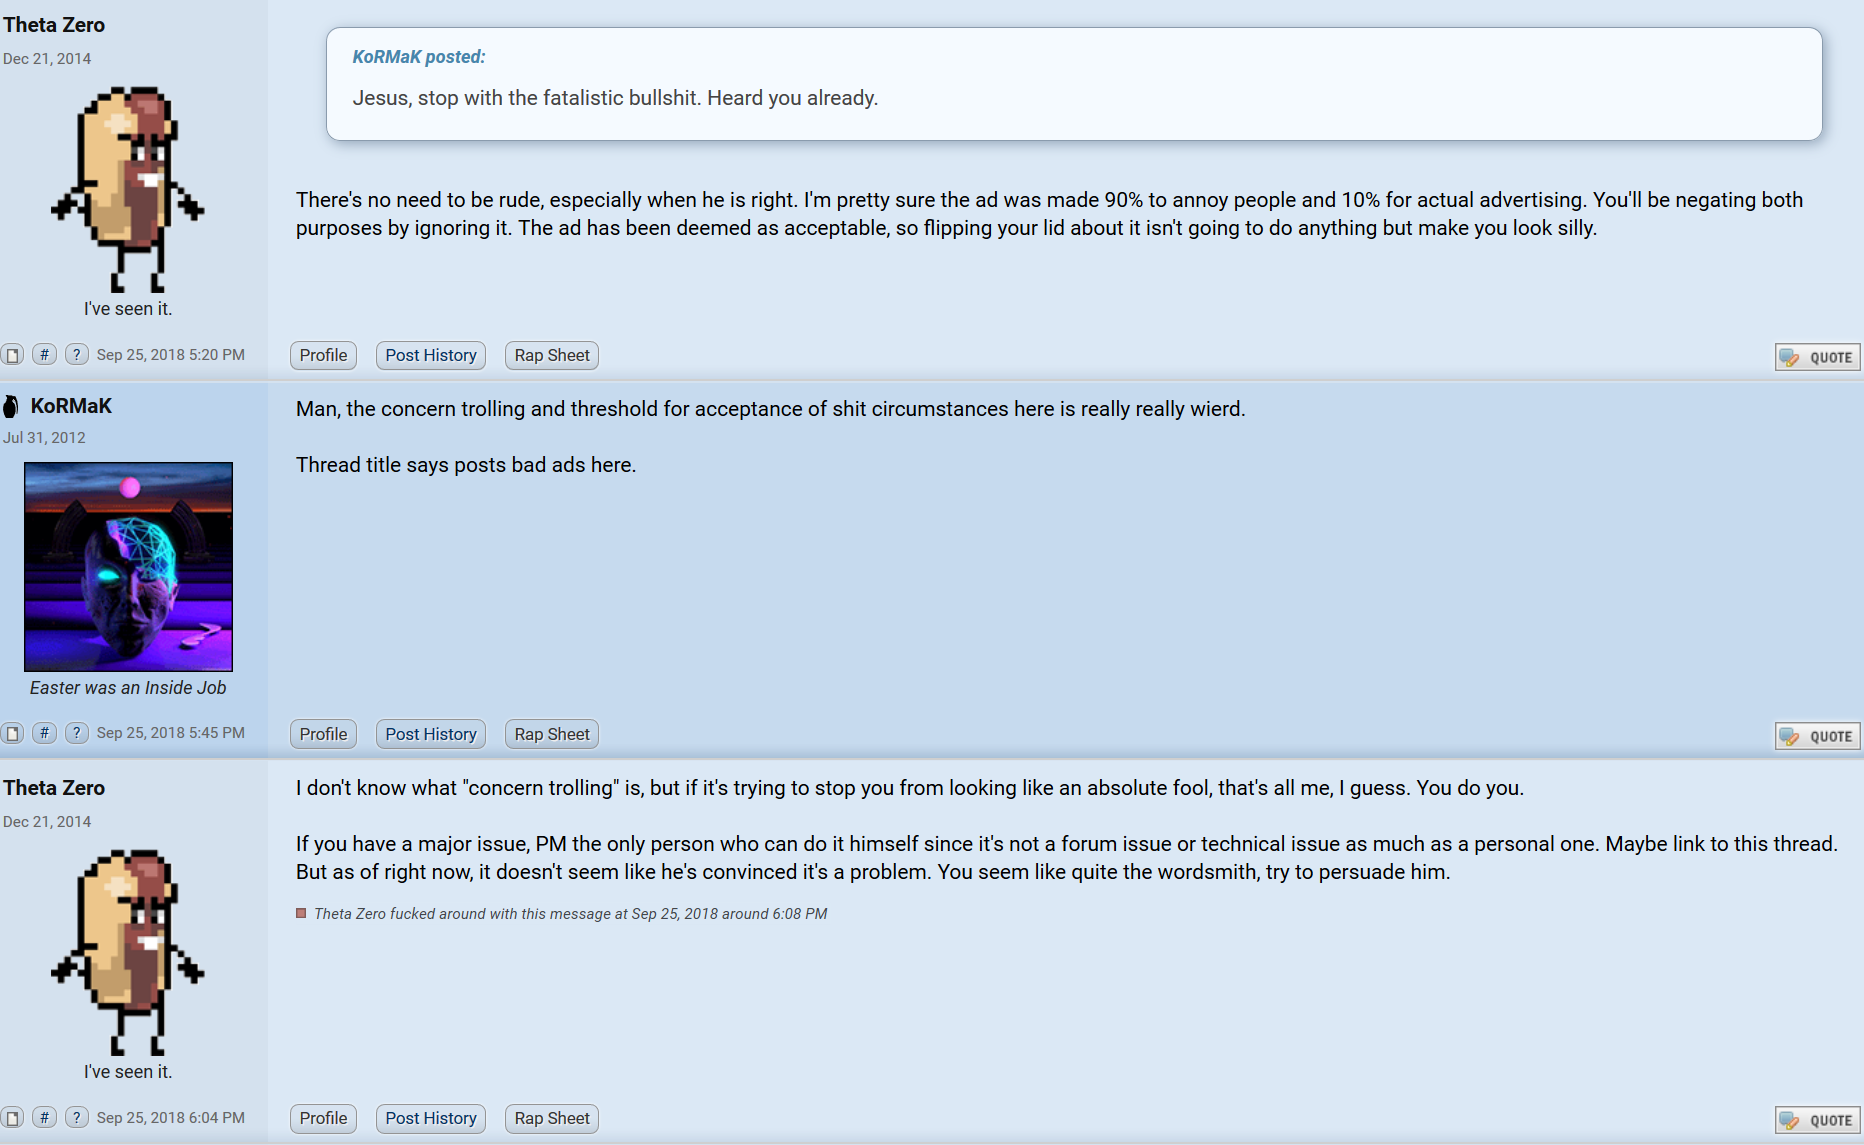Quote KoRMaK's concern trolling post
Viewport: 1864px width, 1145px height.
tap(1818, 736)
